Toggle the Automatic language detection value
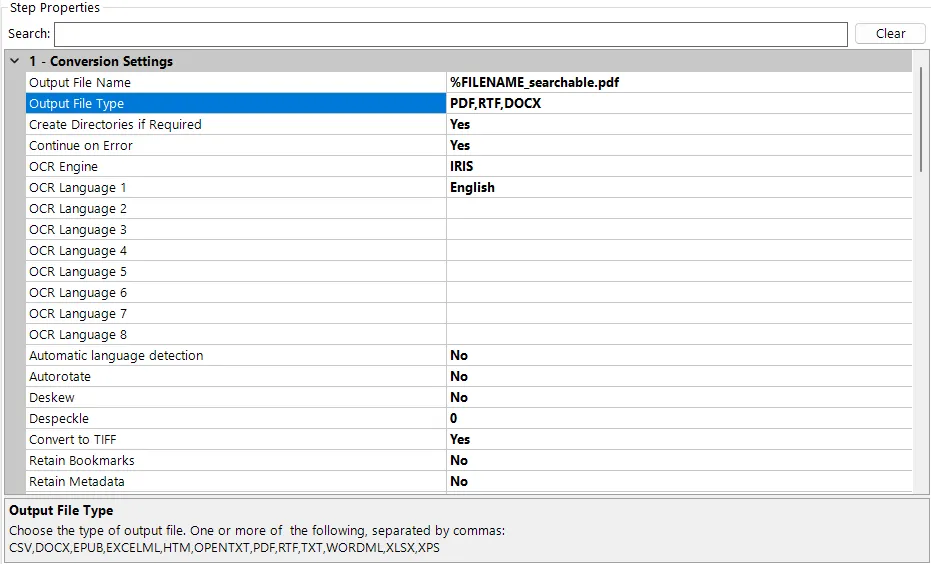 pos(679,356)
